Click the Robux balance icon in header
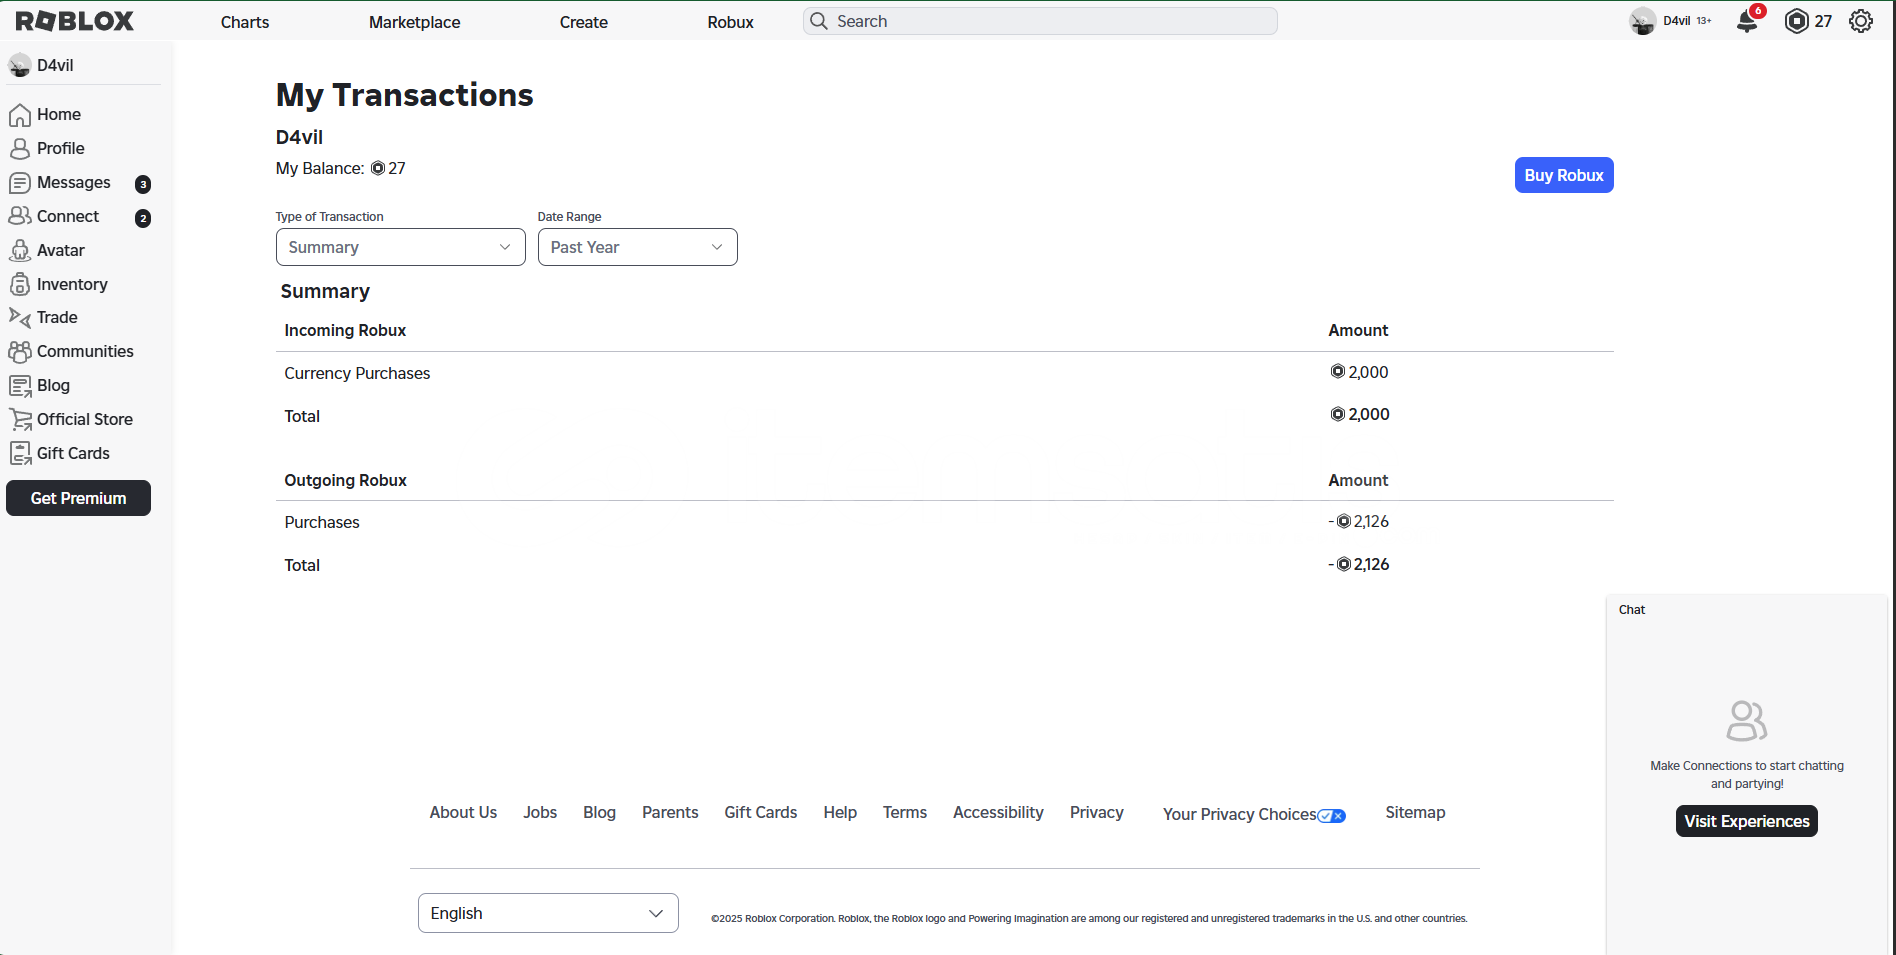The height and width of the screenshot is (955, 1896). (x=1796, y=21)
